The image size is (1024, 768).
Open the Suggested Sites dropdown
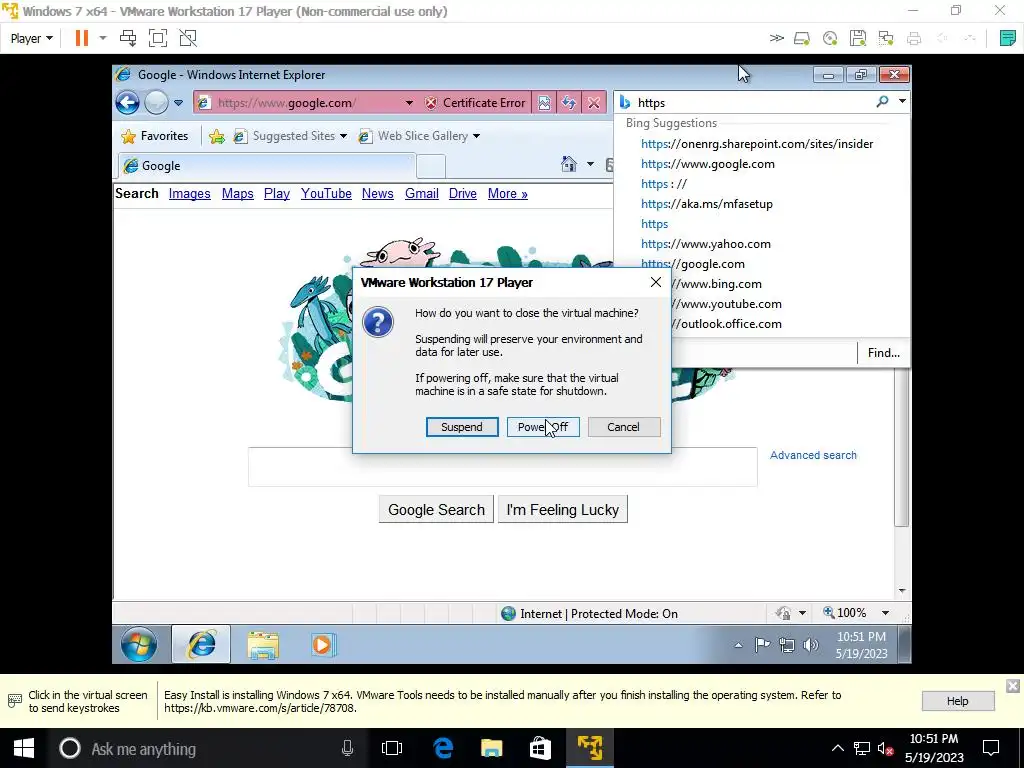point(290,136)
